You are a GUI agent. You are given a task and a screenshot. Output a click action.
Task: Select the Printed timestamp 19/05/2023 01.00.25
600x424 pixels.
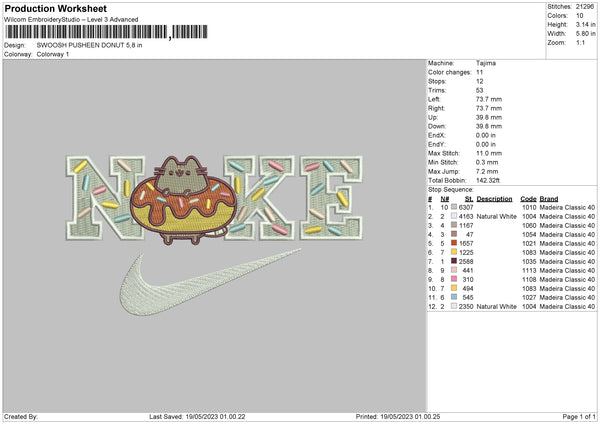[x=410, y=417]
